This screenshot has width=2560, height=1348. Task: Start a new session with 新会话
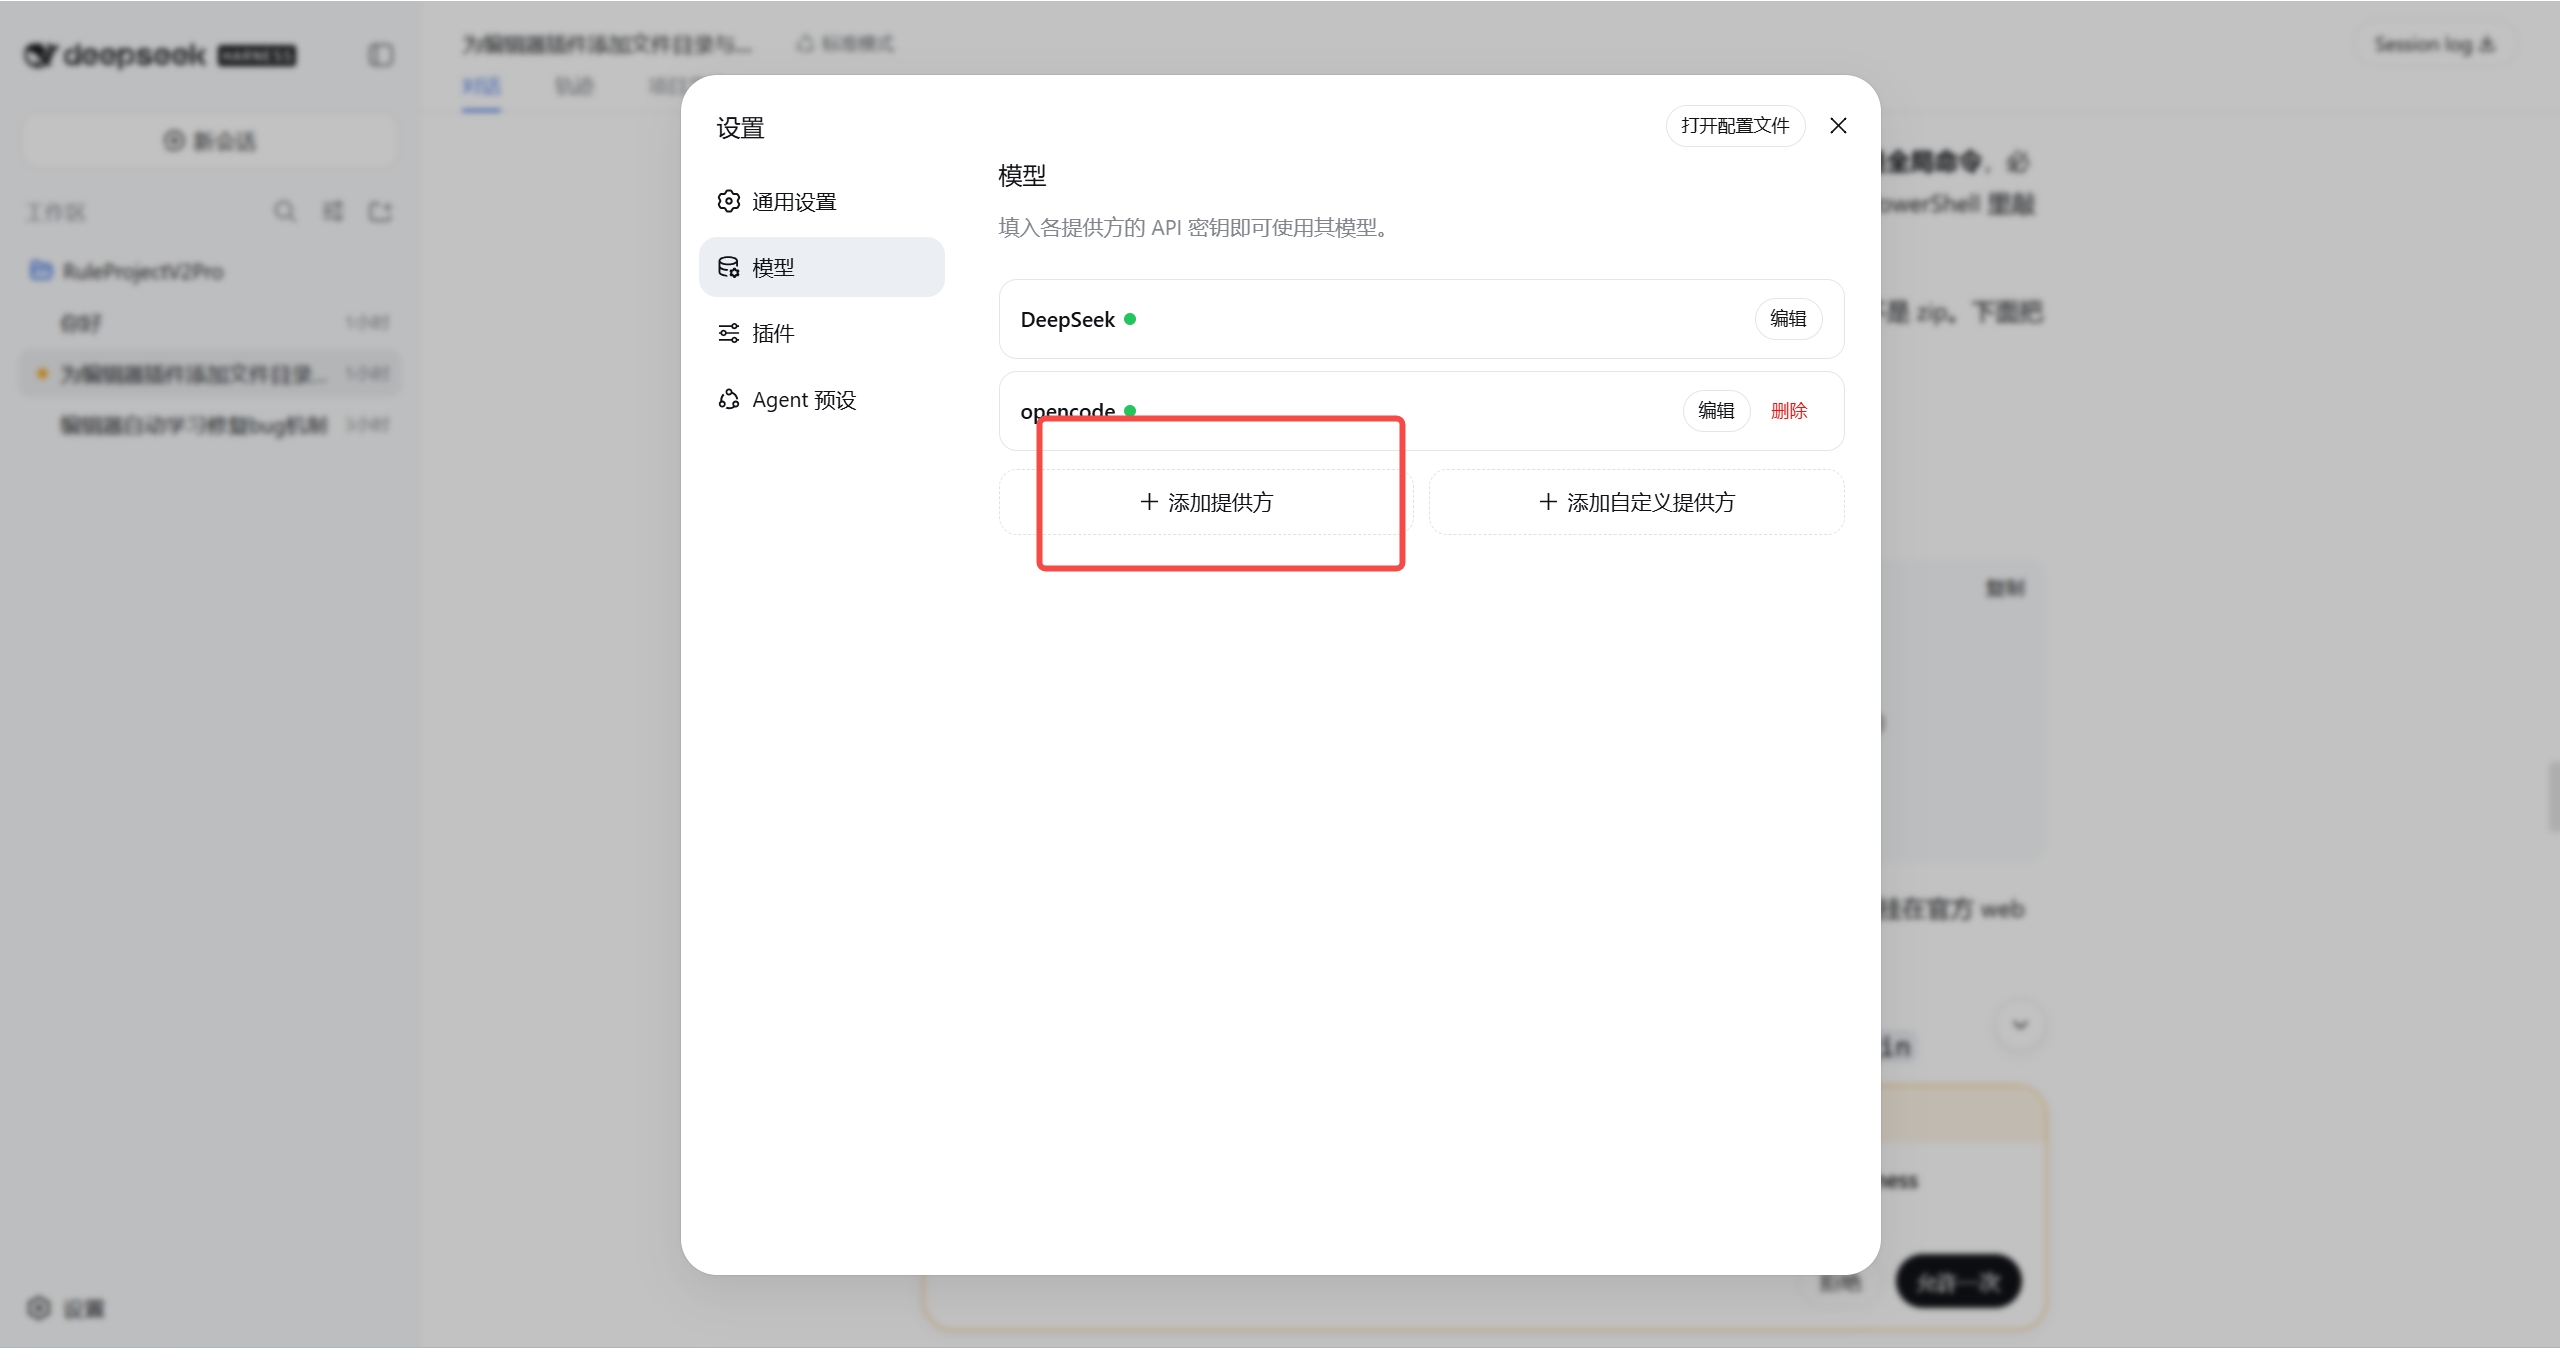[210, 140]
